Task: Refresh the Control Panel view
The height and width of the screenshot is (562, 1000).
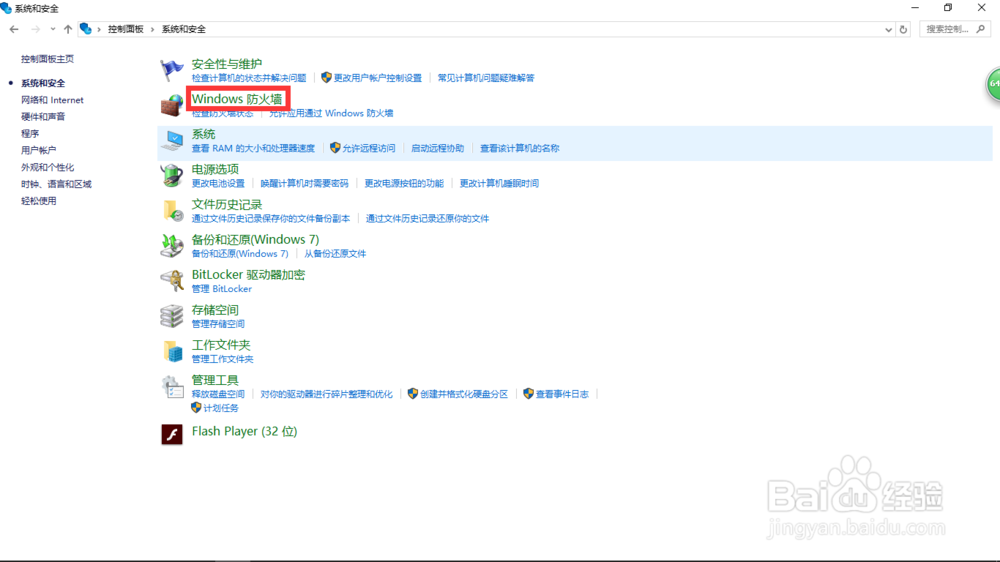Action: click(x=903, y=29)
